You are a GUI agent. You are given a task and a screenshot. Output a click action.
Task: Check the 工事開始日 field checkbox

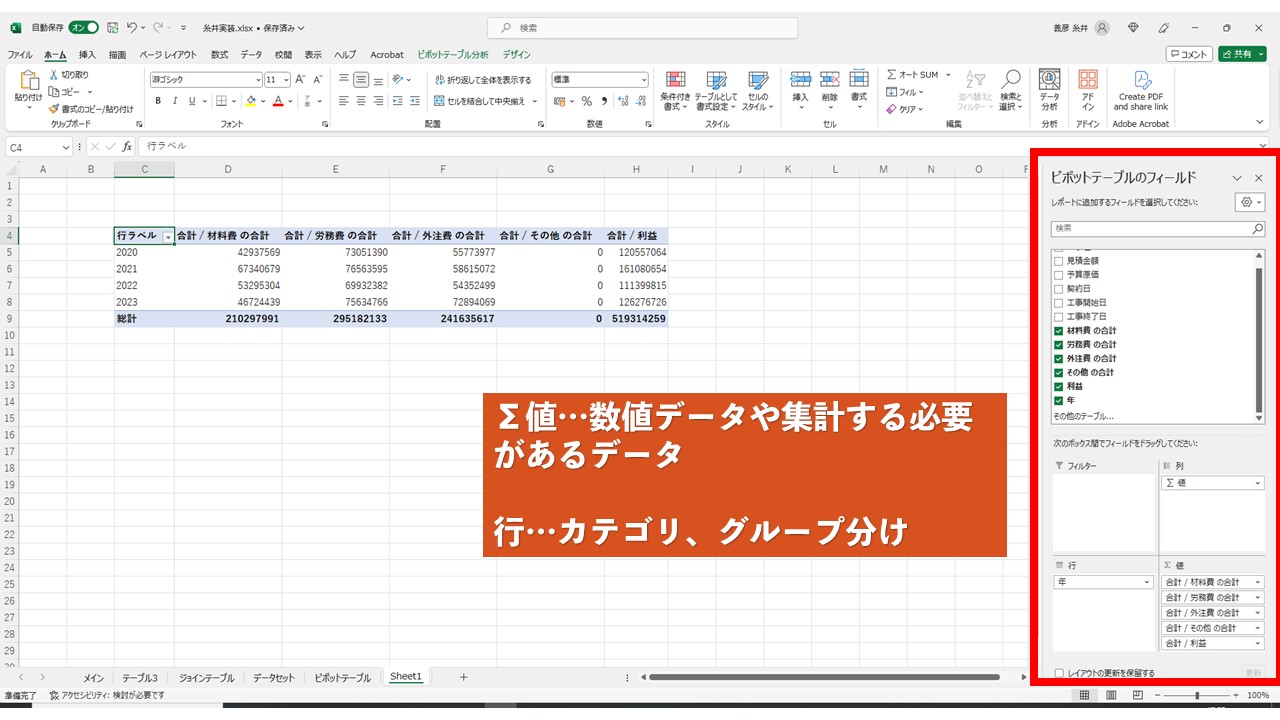point(1059,303)
